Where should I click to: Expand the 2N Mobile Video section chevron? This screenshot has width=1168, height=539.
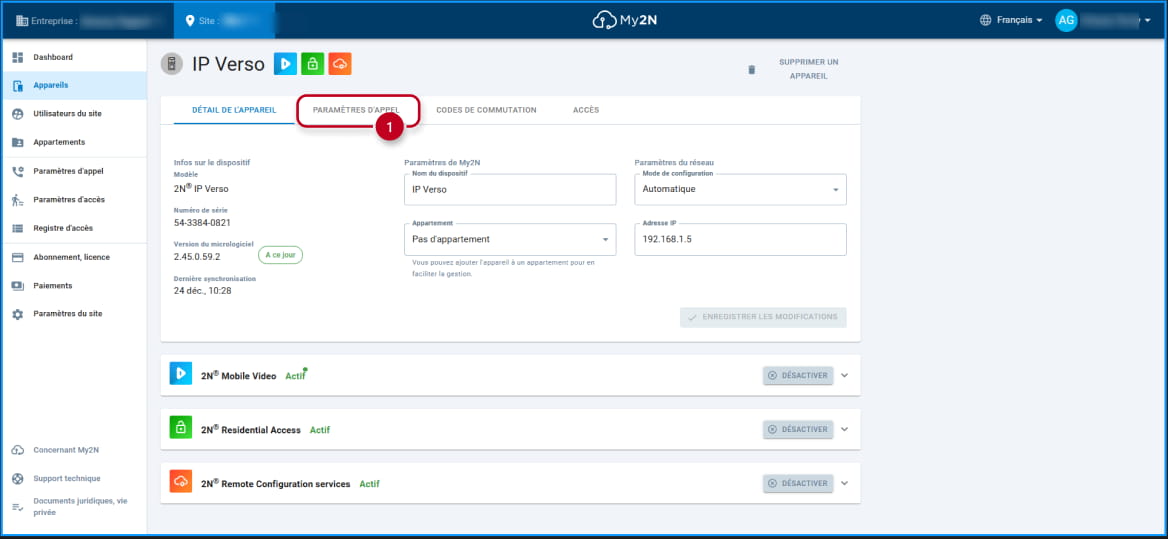point(844,375)
